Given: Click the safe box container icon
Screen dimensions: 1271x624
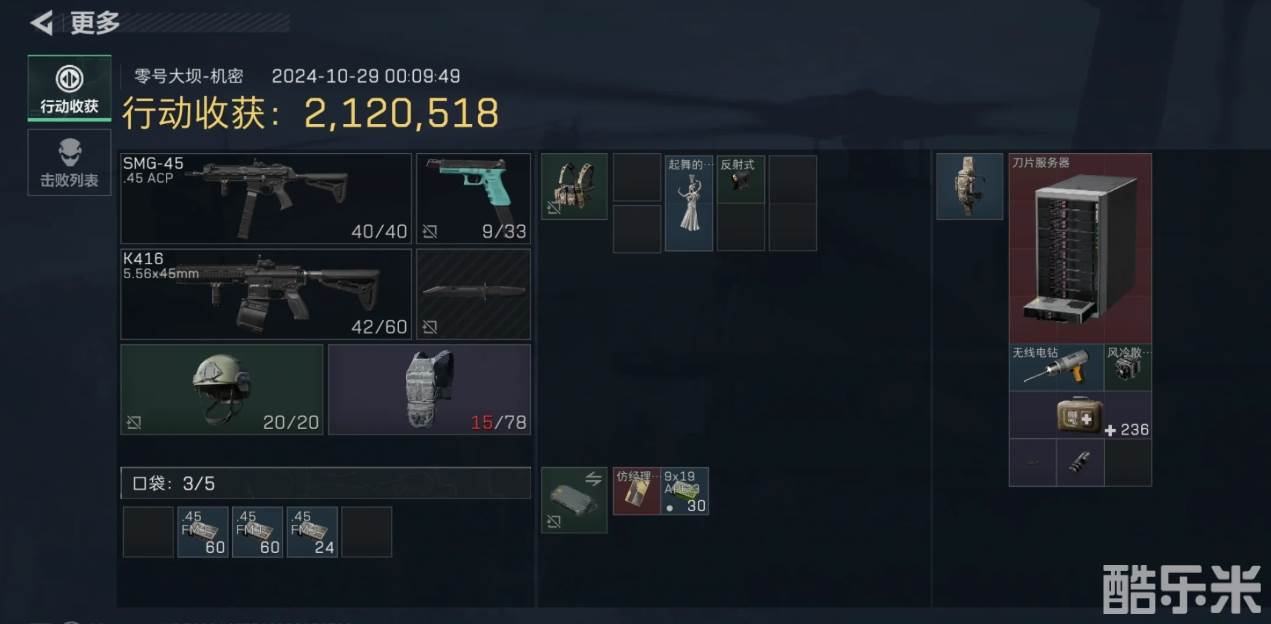Looking at the screenshot, I should (574, 500).
